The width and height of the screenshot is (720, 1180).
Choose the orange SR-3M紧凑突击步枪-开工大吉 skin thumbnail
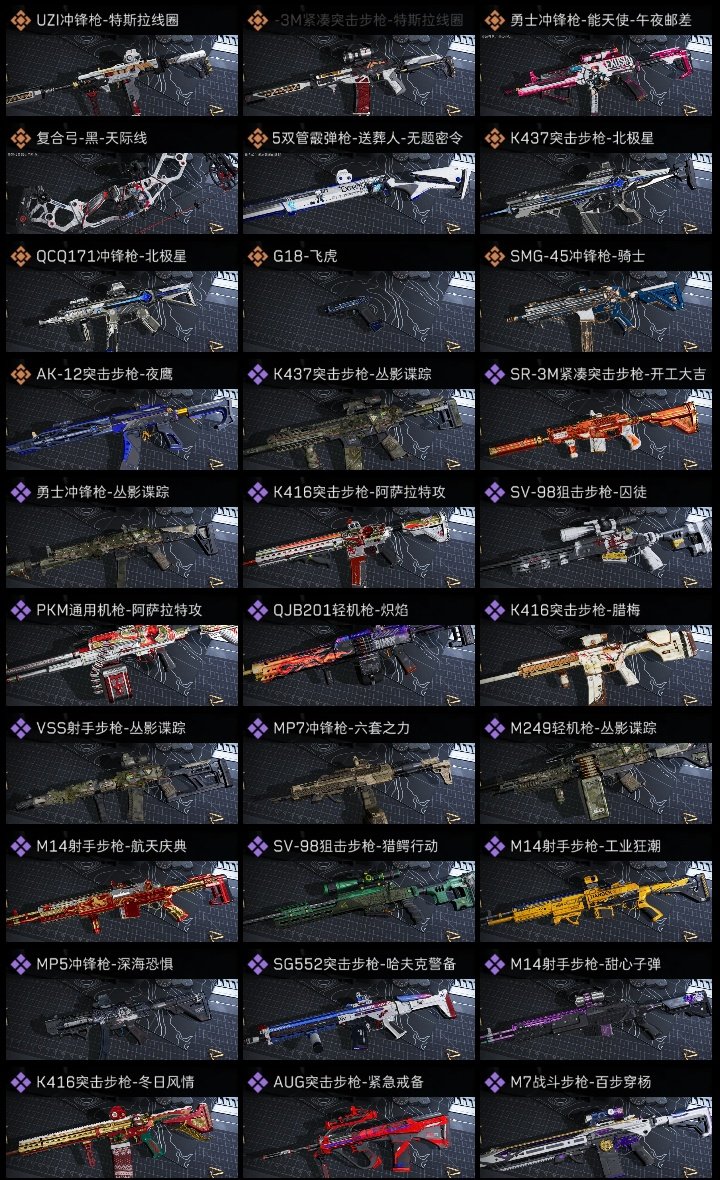pyautogui.click(x=596, y=429)
